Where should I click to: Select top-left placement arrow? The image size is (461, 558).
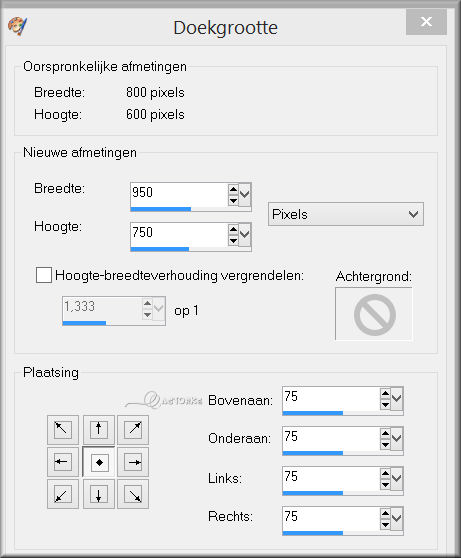click(x=63, y=430)
